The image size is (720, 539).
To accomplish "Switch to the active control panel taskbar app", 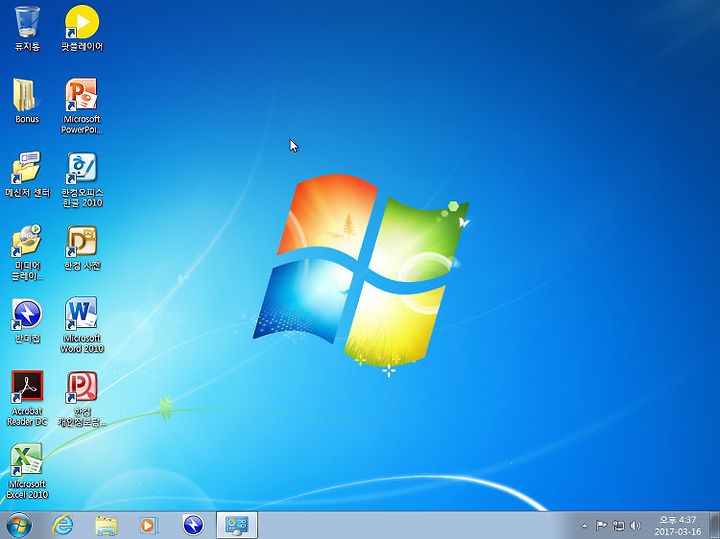I will [x=237, y=525].
